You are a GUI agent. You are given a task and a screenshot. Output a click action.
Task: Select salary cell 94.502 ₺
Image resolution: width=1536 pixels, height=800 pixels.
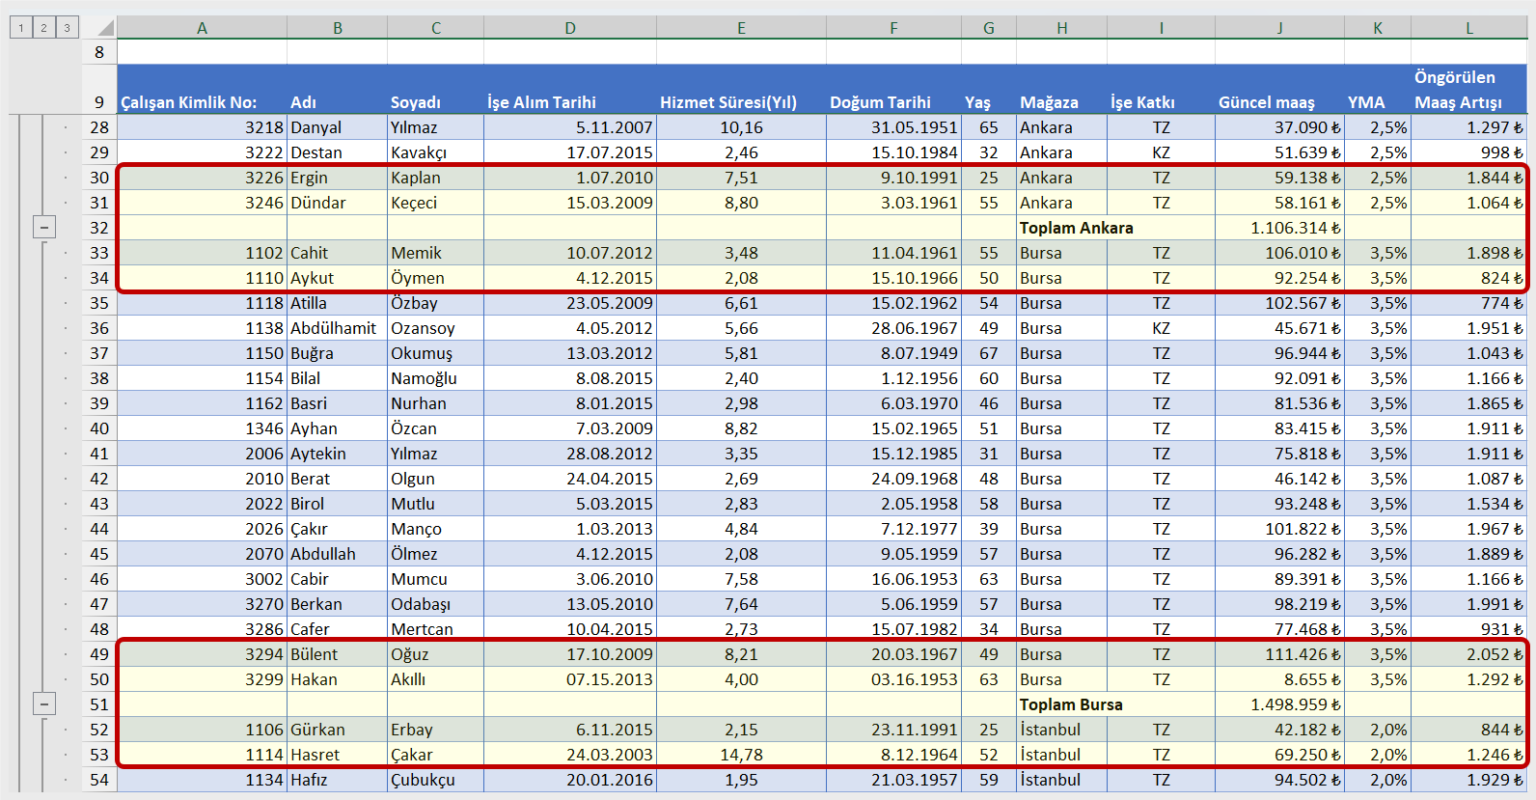(x=1279, y=779)
